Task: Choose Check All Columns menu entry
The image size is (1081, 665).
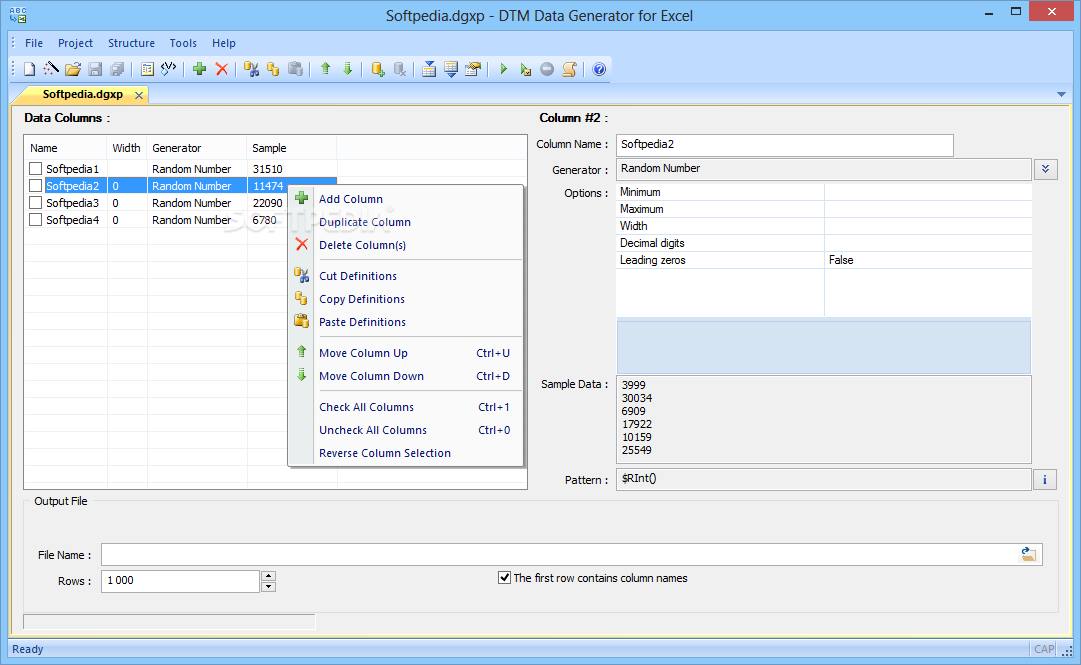Action: (405, 407)
